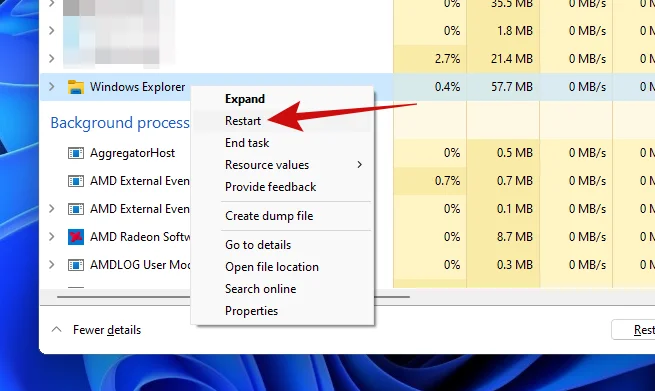
Task: Click the 1.8 MB memory cell
Action: 503,30
